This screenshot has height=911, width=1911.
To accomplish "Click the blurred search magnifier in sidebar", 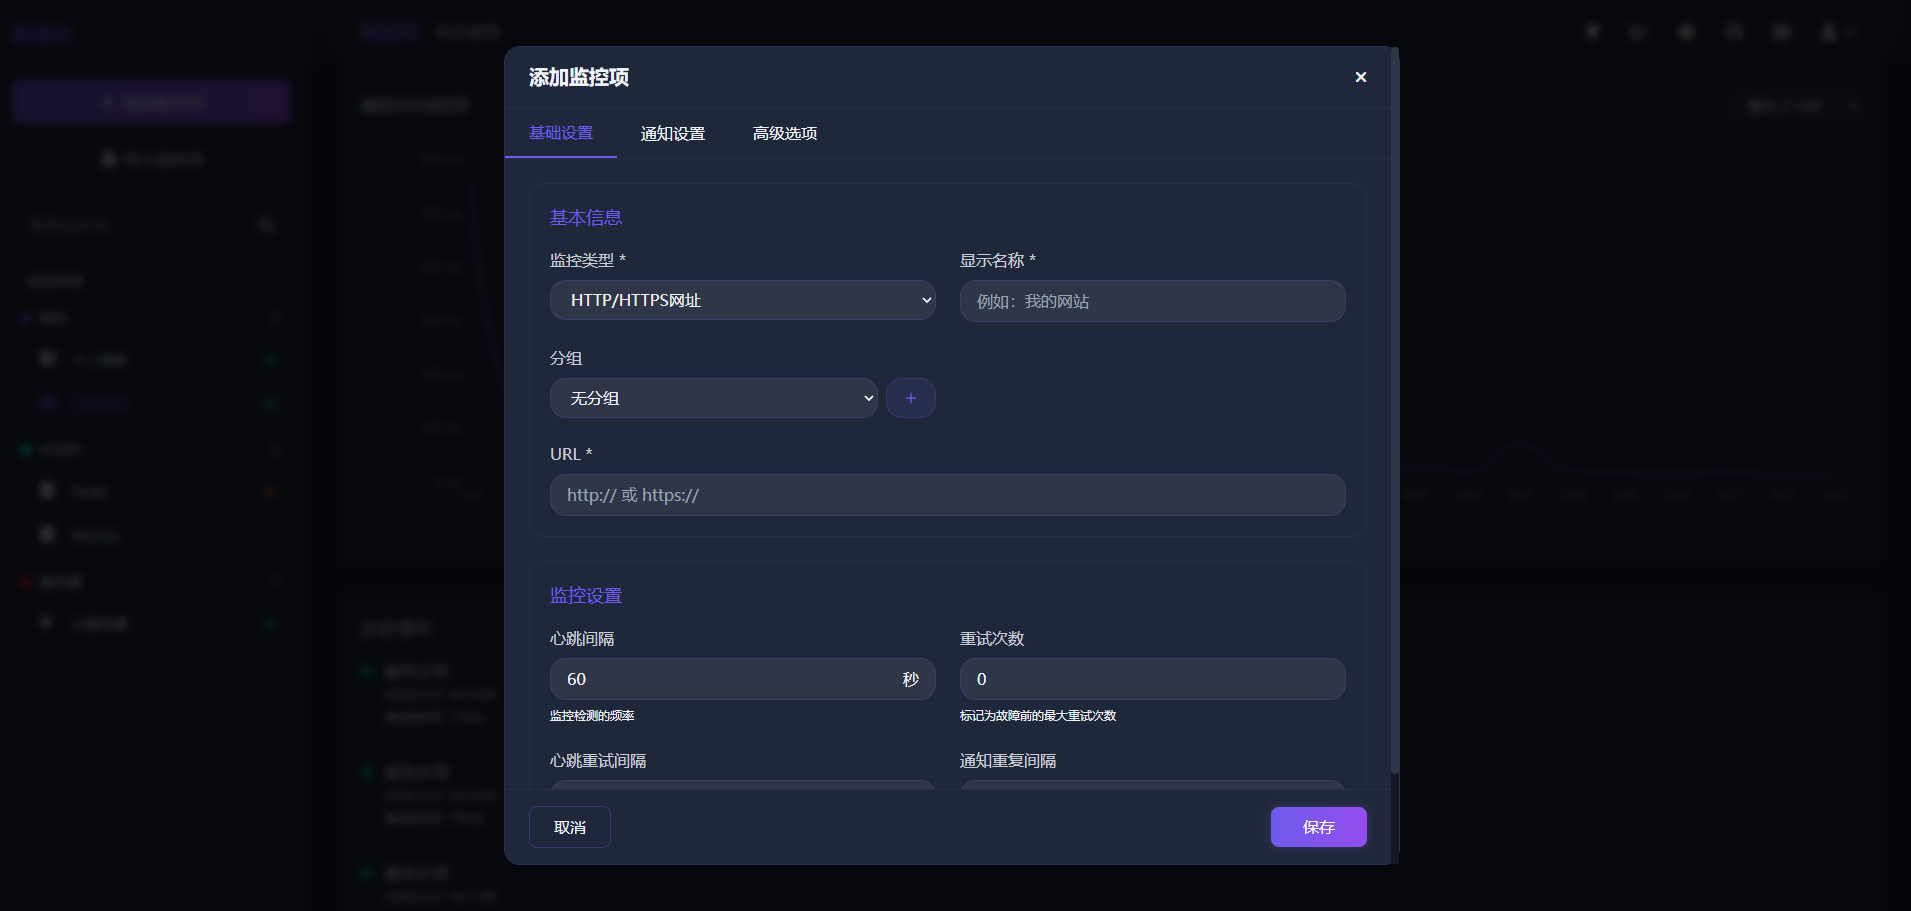I will 266,225.
